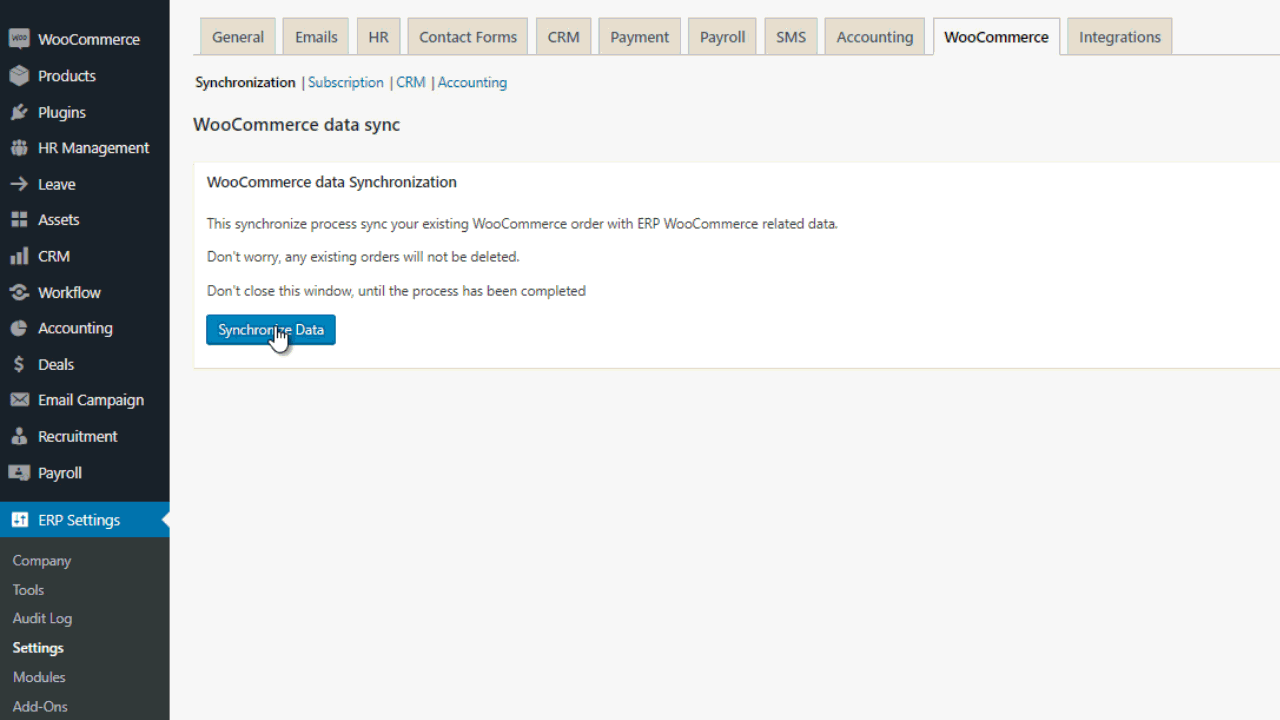Open Settings submenu under ERP Settings
Image resolution: width=1280 pixels, height=720 pixels.
(x=38, y=648)
